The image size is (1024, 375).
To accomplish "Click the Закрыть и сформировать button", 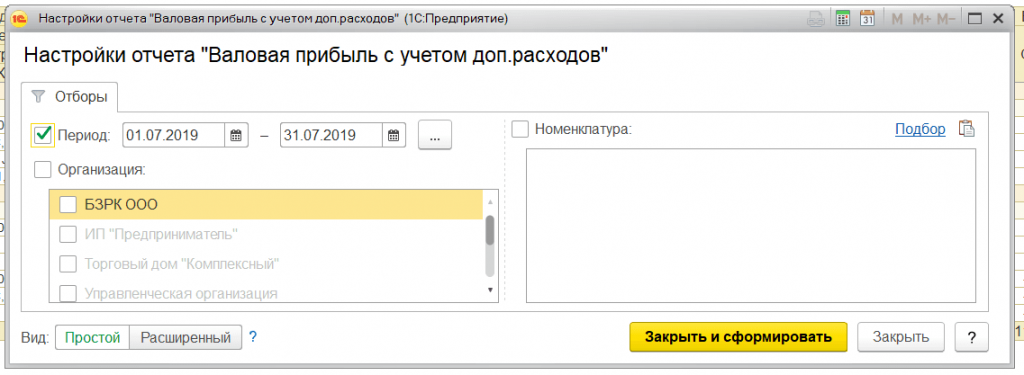I will tap(738, 337).
